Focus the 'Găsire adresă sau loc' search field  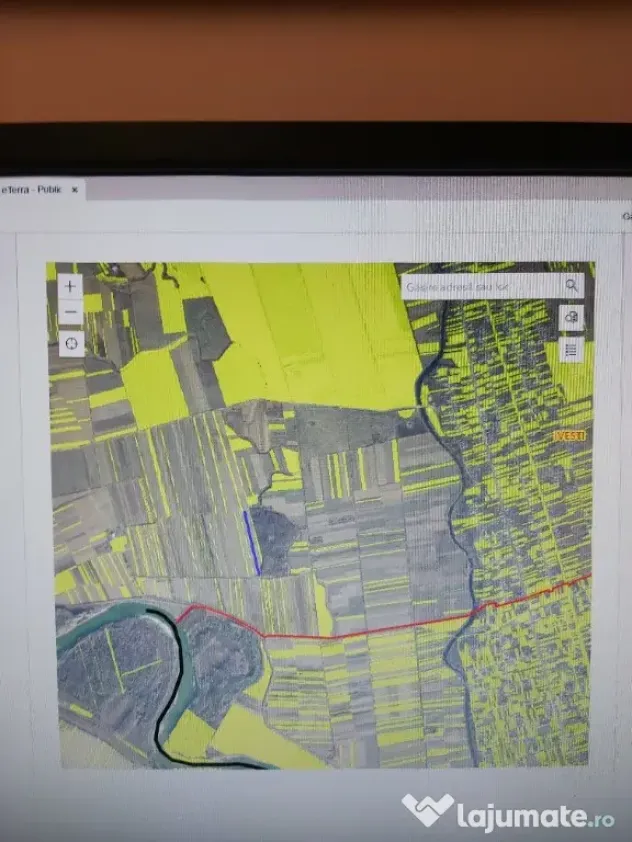(482, 287)
